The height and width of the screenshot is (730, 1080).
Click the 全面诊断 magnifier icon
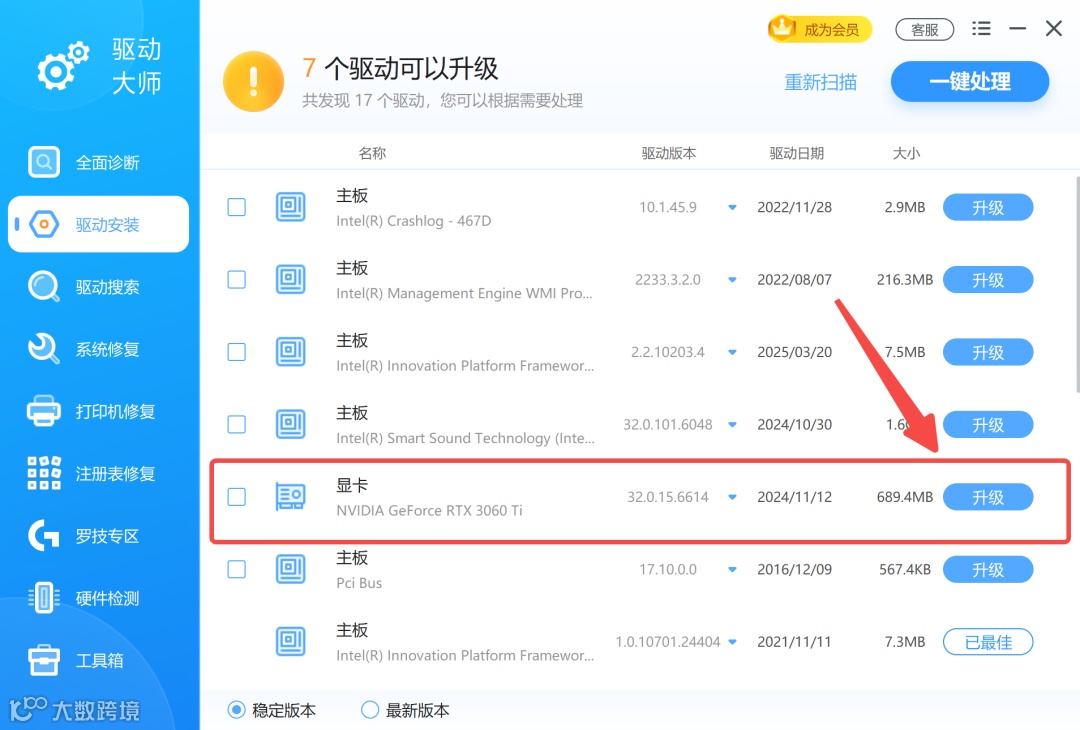coord(43,162)
